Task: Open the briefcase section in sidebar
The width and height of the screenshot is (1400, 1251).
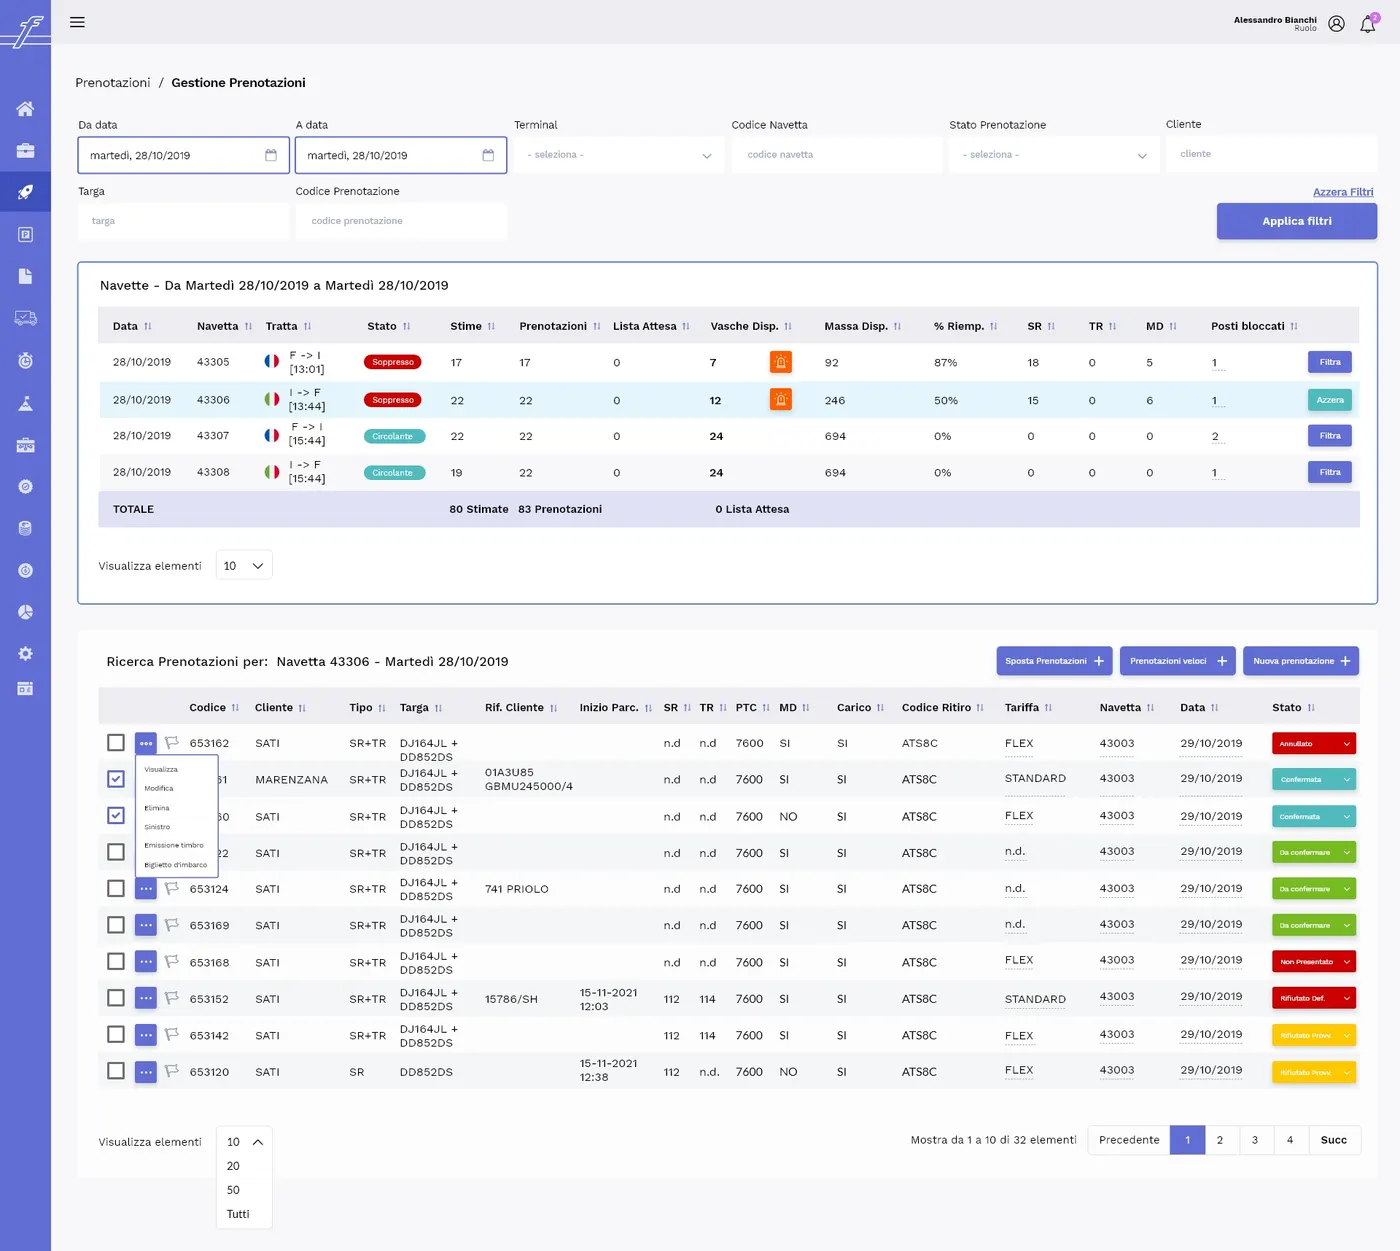Action: (25, 151)
